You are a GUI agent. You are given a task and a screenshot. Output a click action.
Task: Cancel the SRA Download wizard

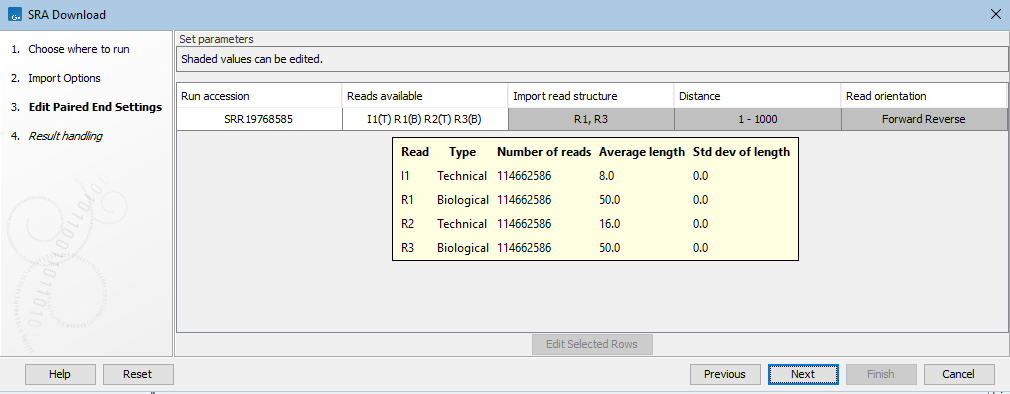coord(959,374)
